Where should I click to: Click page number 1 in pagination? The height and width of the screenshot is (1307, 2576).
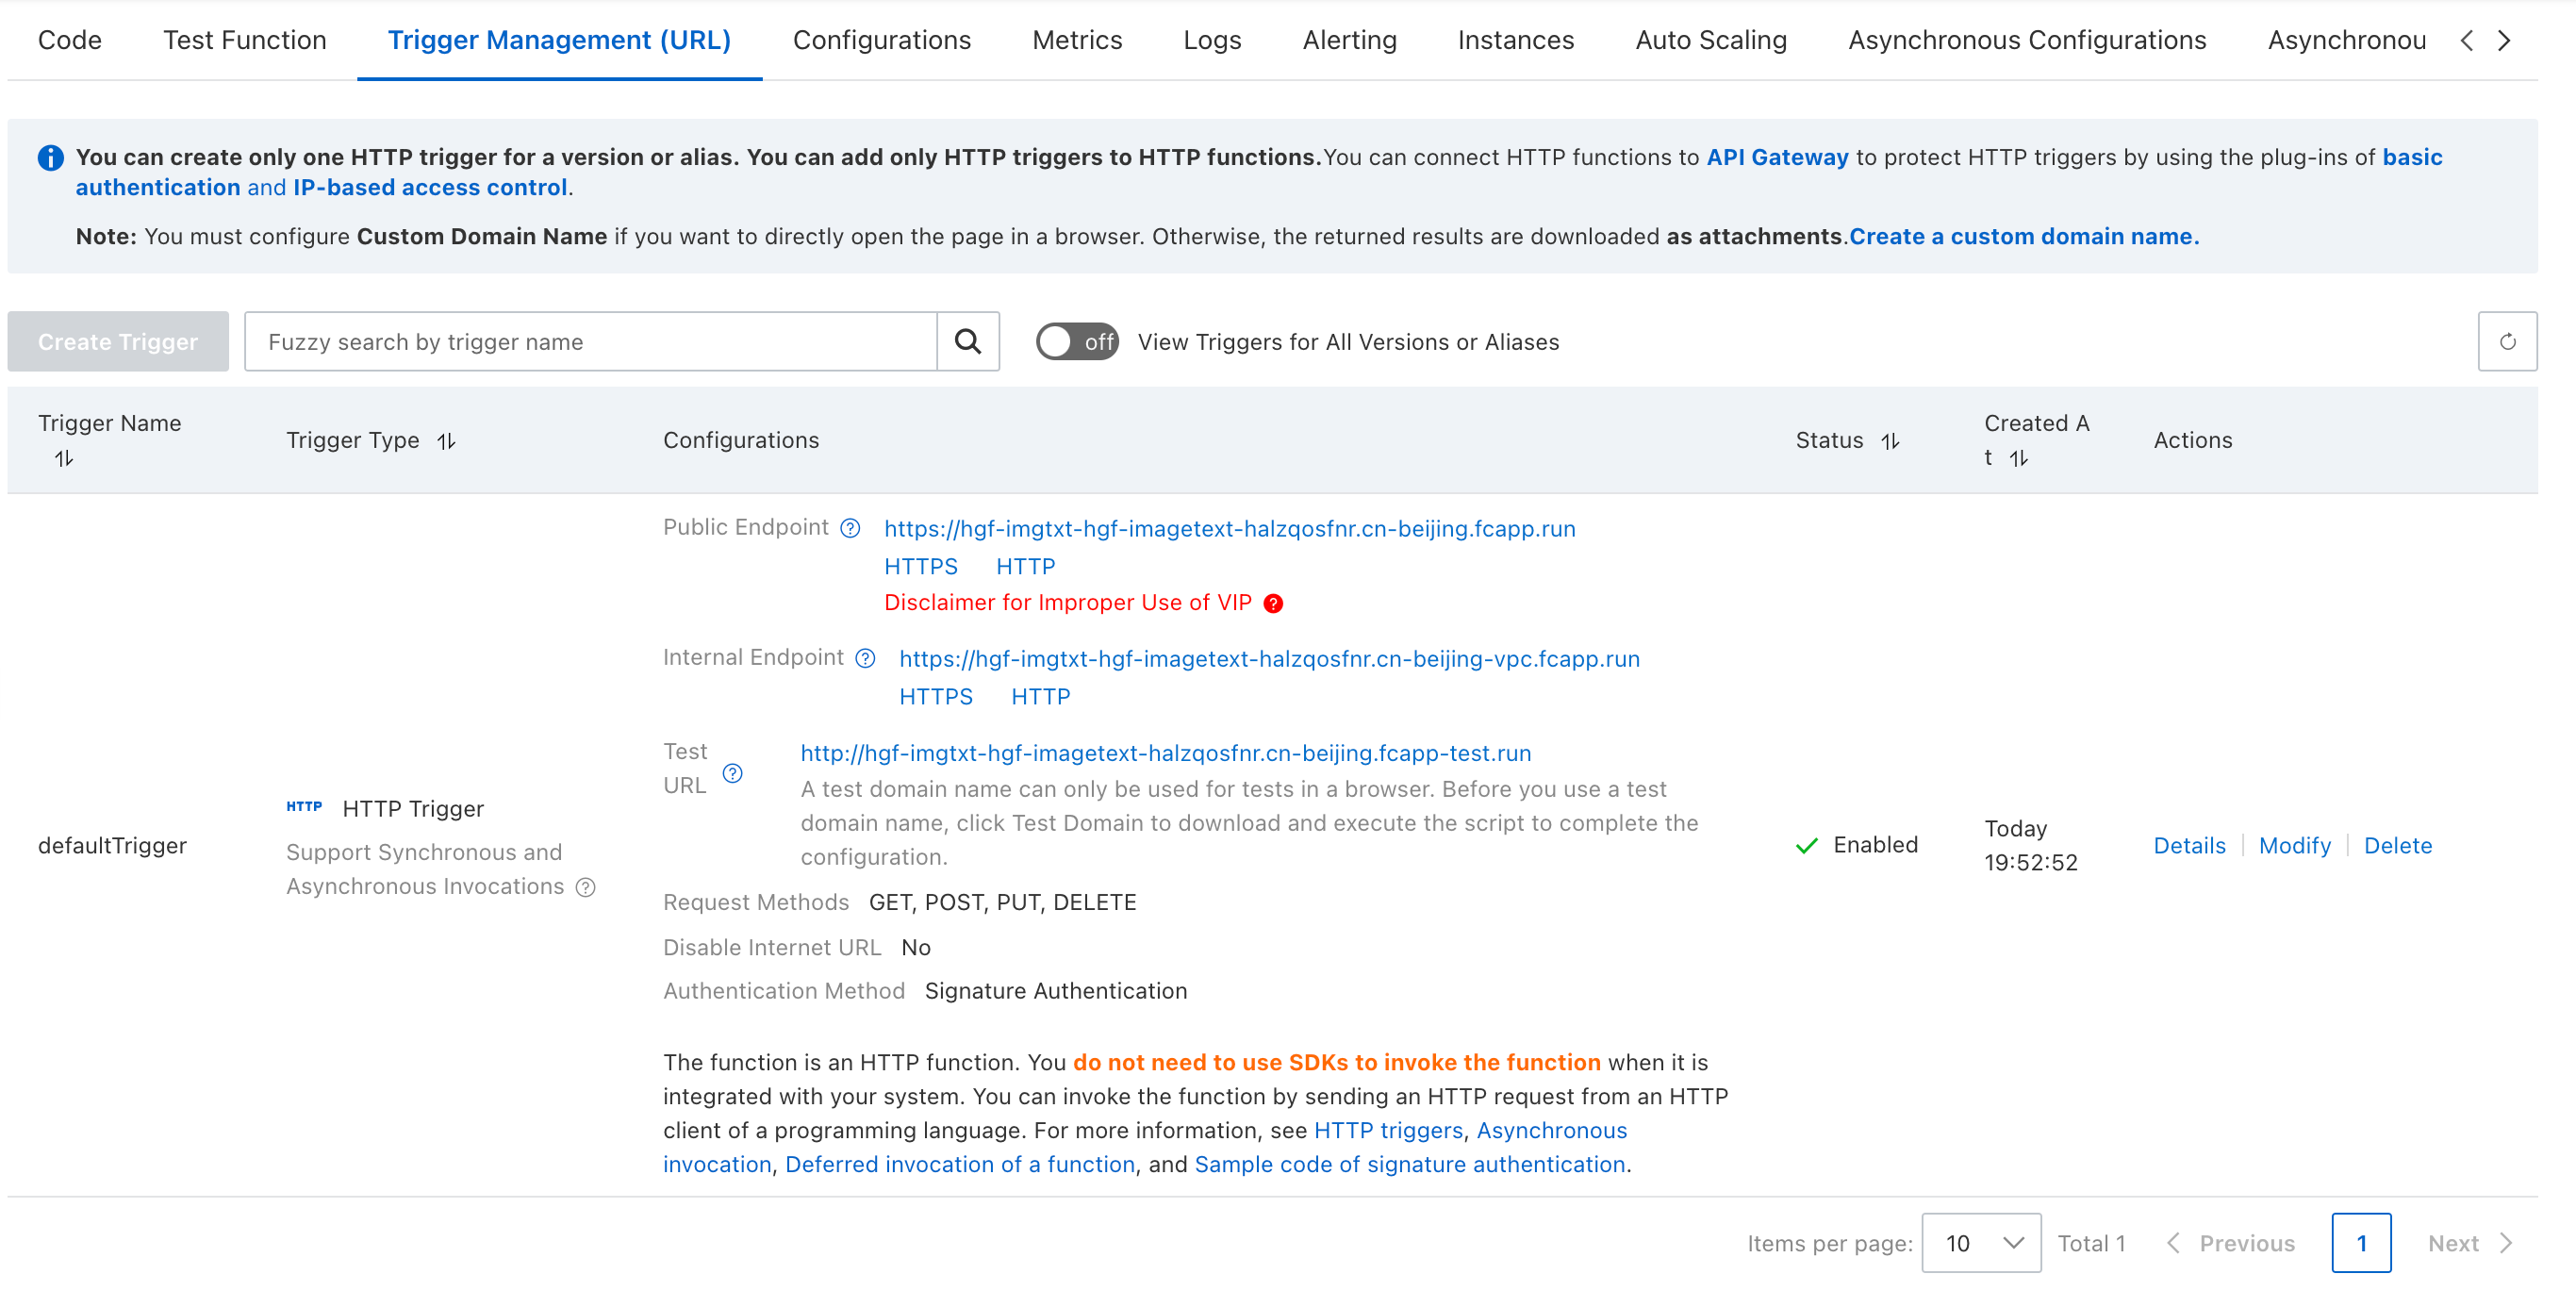tap(2360, 1242)
